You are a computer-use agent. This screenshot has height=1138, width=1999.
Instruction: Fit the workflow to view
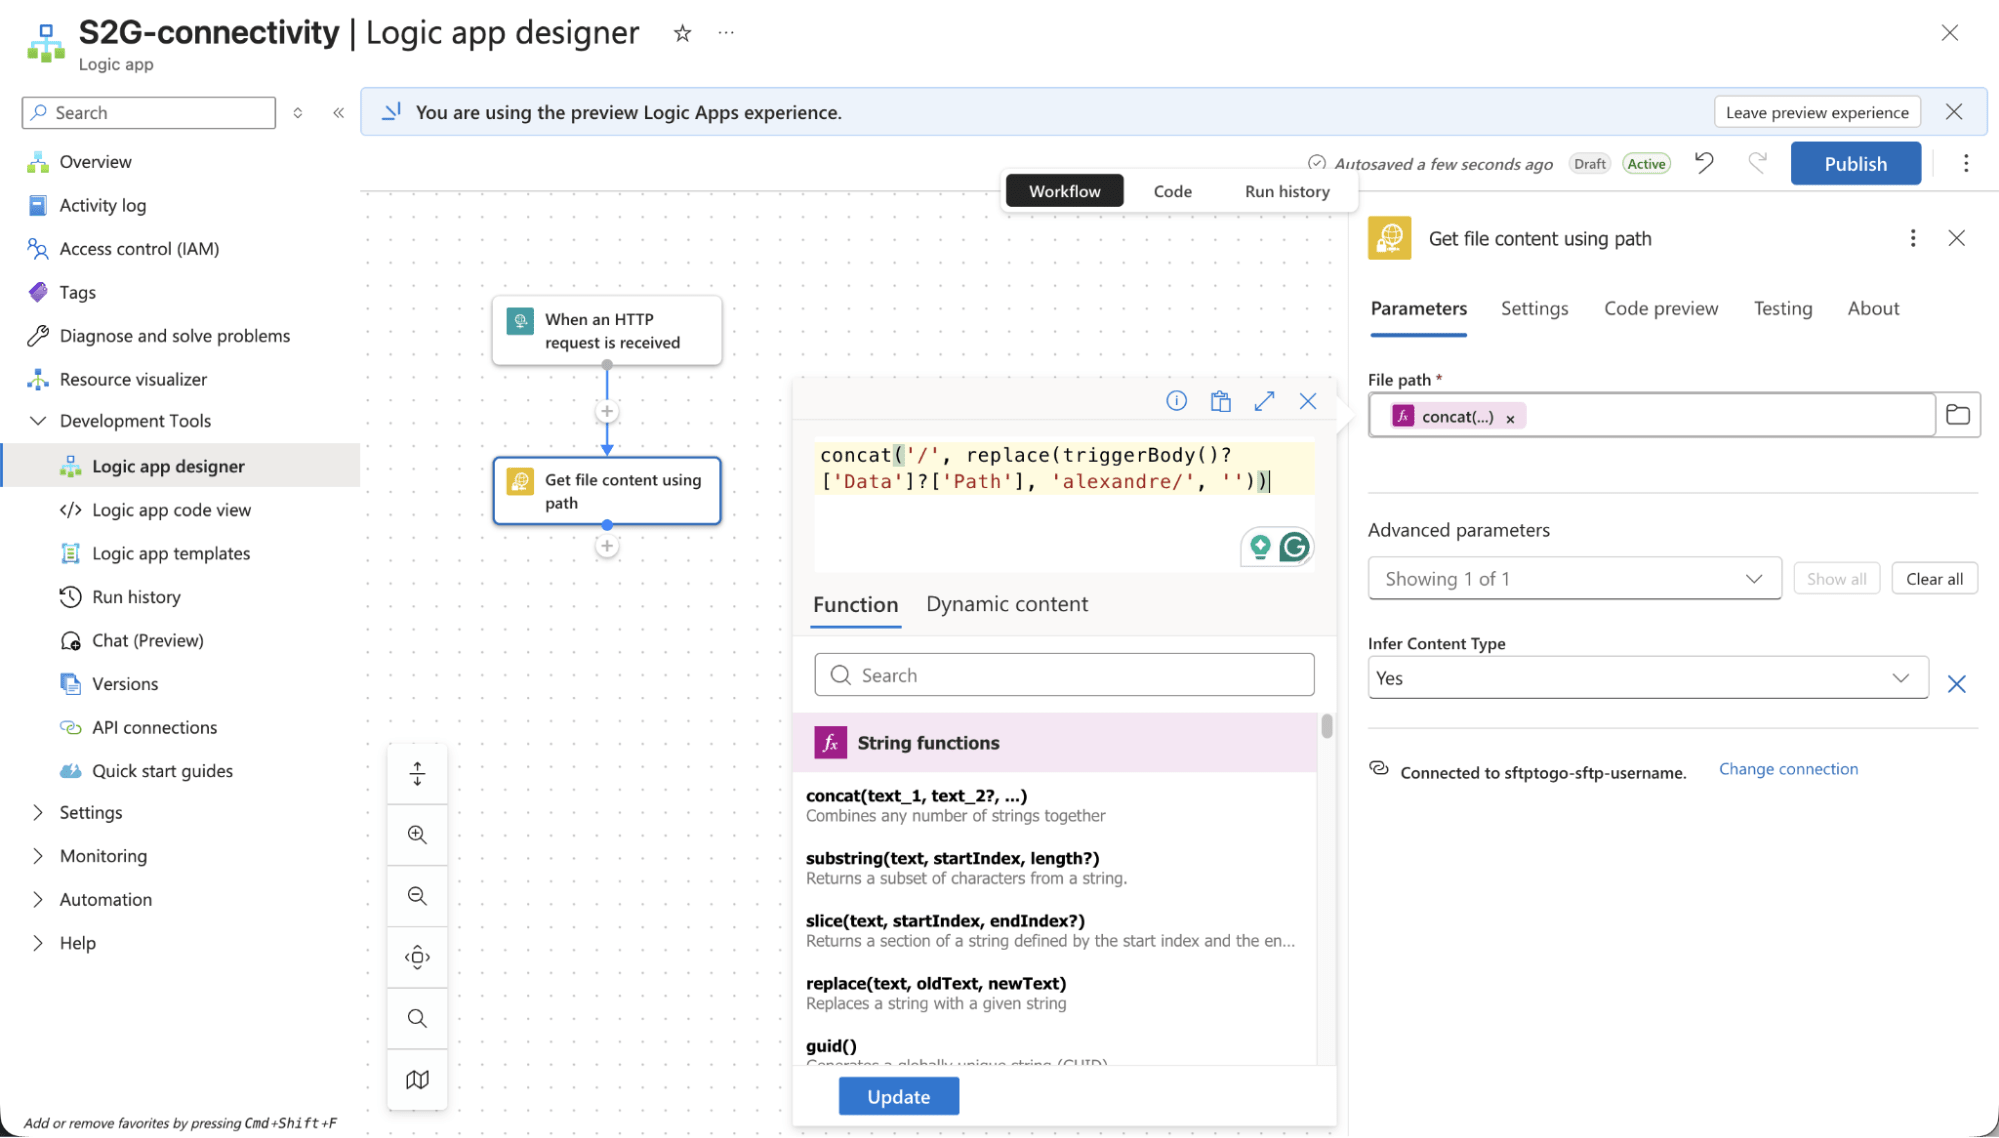pyautogui.click(x=417, y=957)
